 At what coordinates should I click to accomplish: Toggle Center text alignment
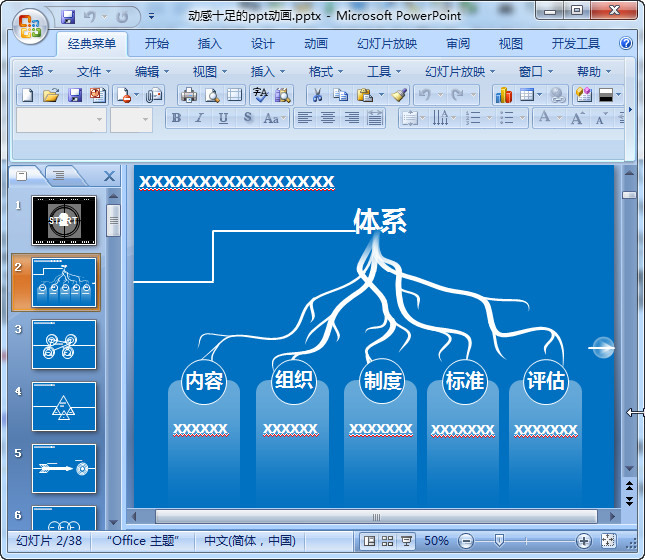(328, 119)
